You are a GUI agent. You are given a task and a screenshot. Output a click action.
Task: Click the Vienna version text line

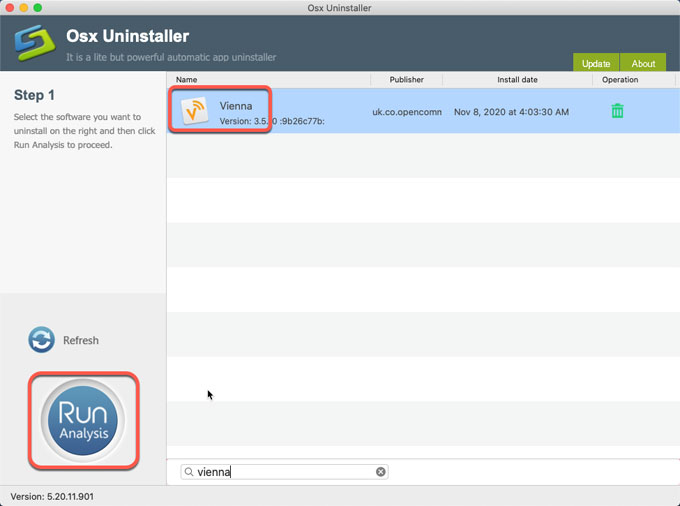point(272,121)
